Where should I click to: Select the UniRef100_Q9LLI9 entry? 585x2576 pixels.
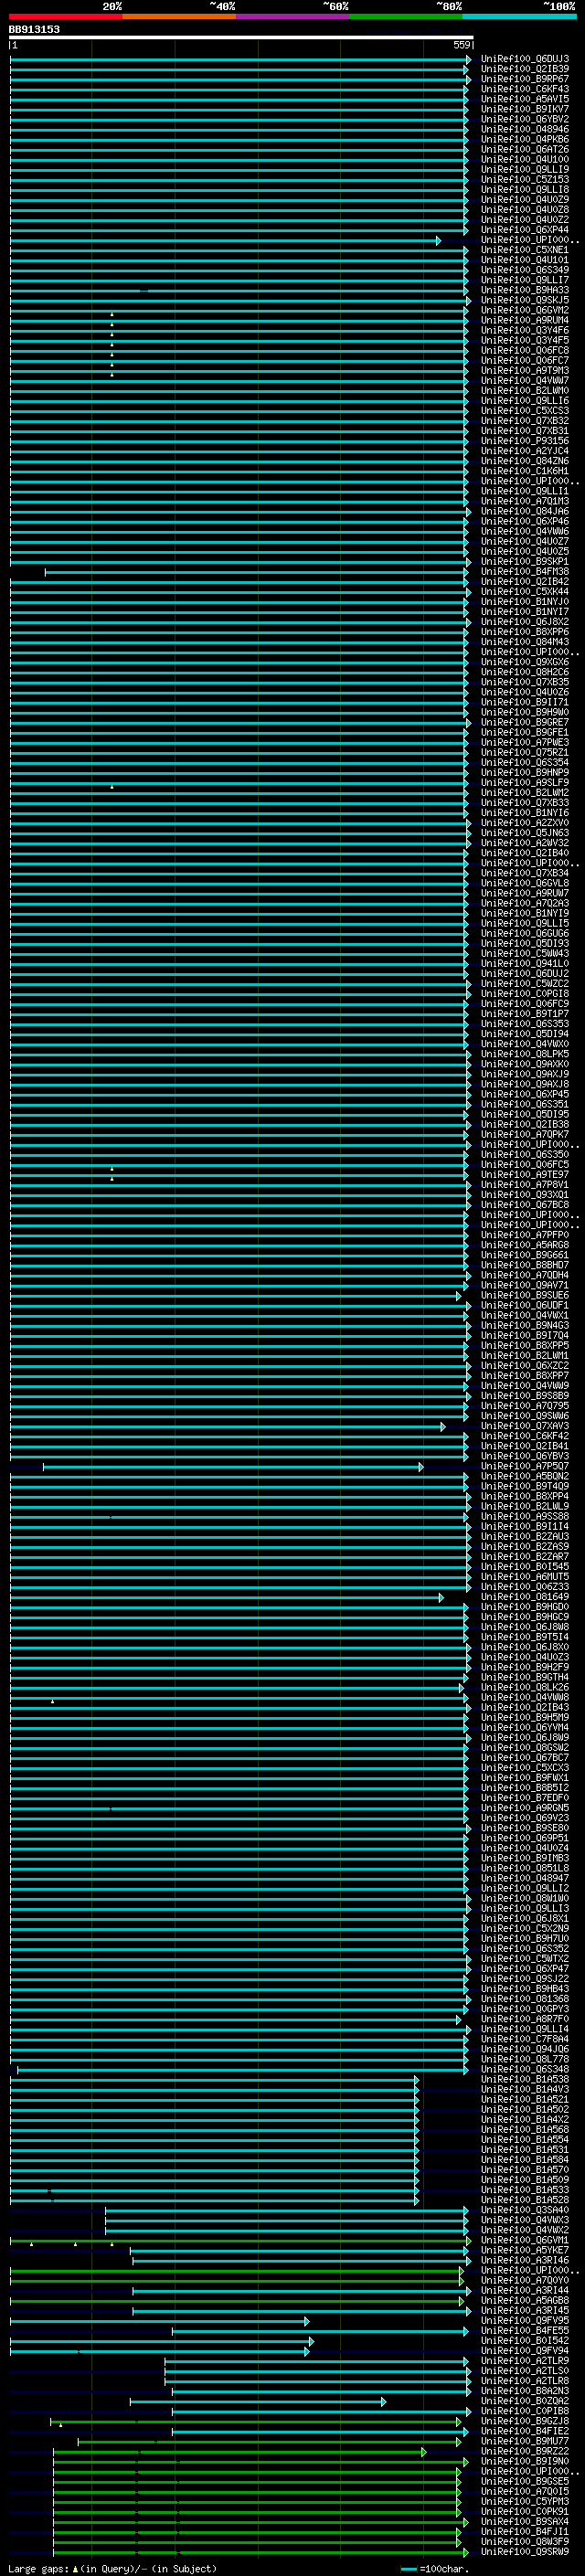point(525,169)
